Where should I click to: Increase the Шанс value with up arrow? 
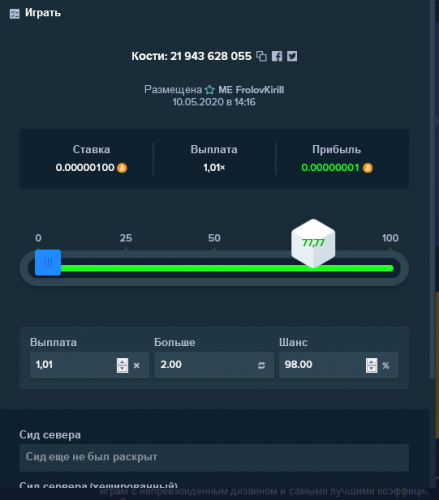click(x=371, y=362)
